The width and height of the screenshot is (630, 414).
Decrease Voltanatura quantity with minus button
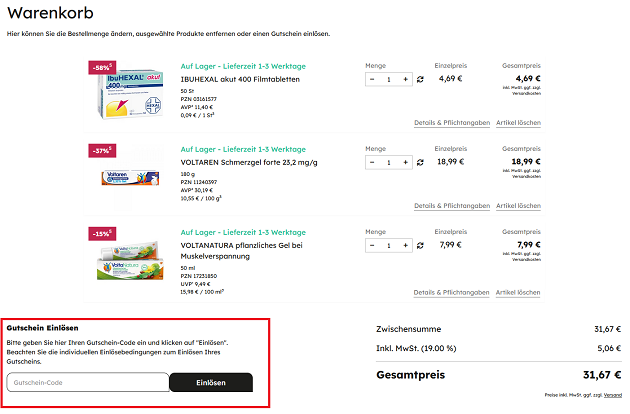coord(372,245)
